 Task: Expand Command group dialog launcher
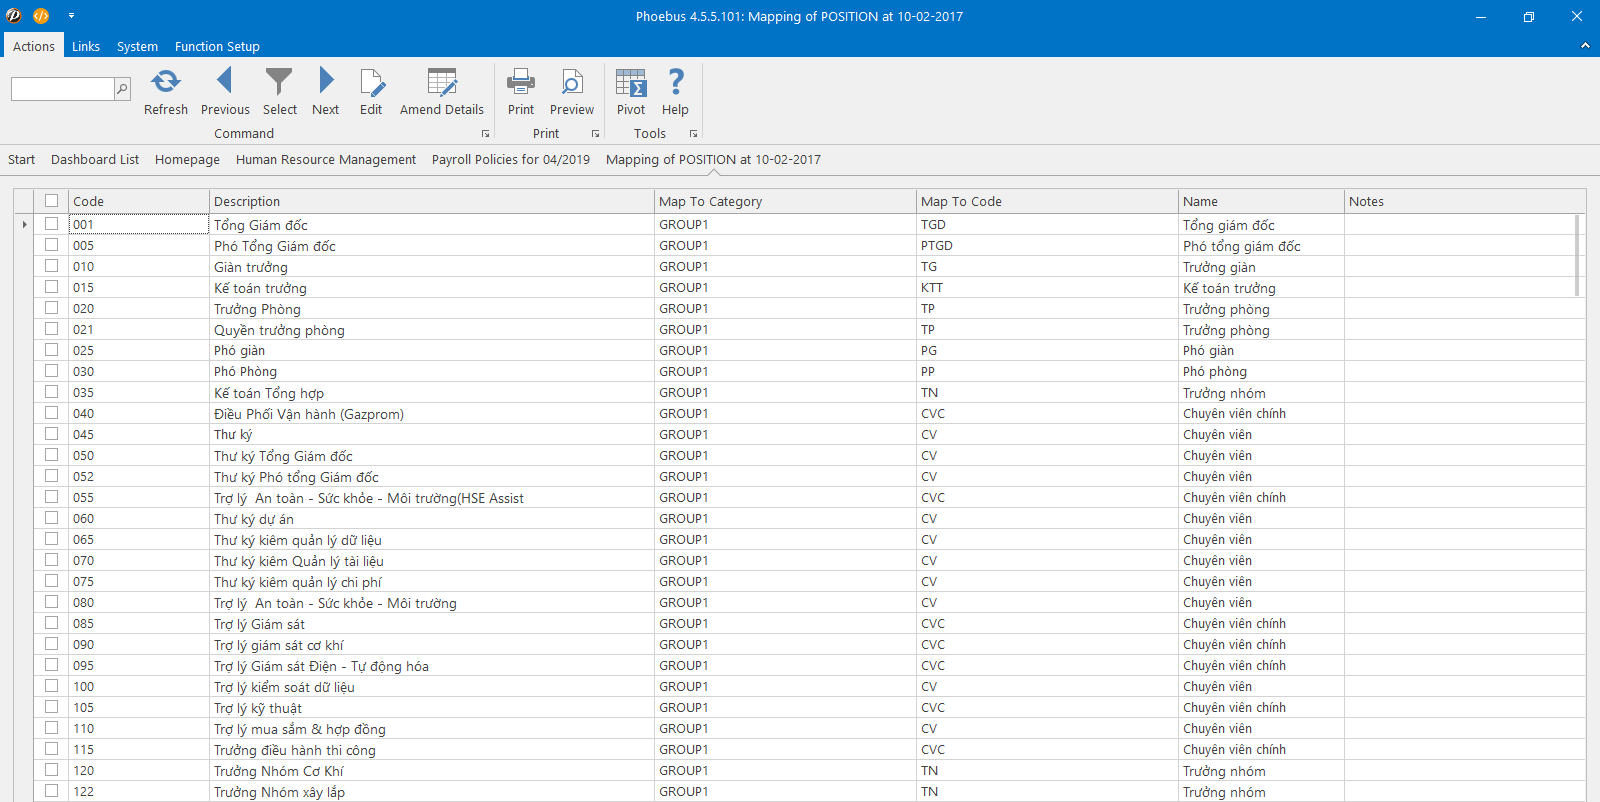coord(486,134)
